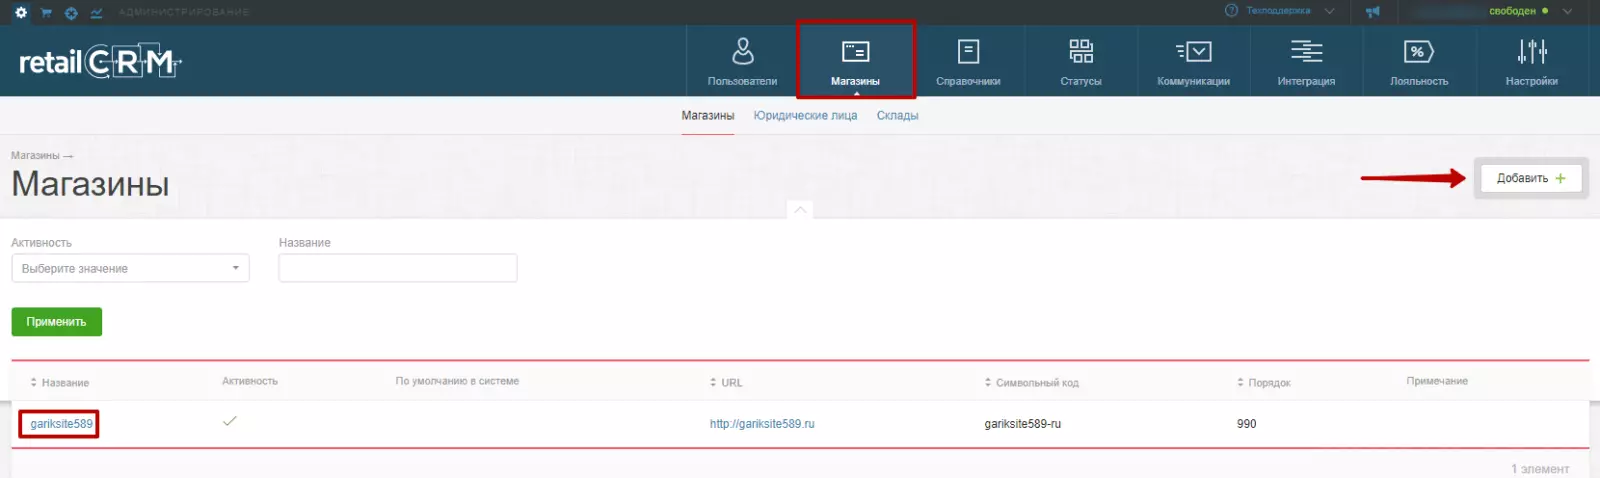Open the administration gear icon
Viewport: 1600px width, 478px height.
click(x=21, y=12)
